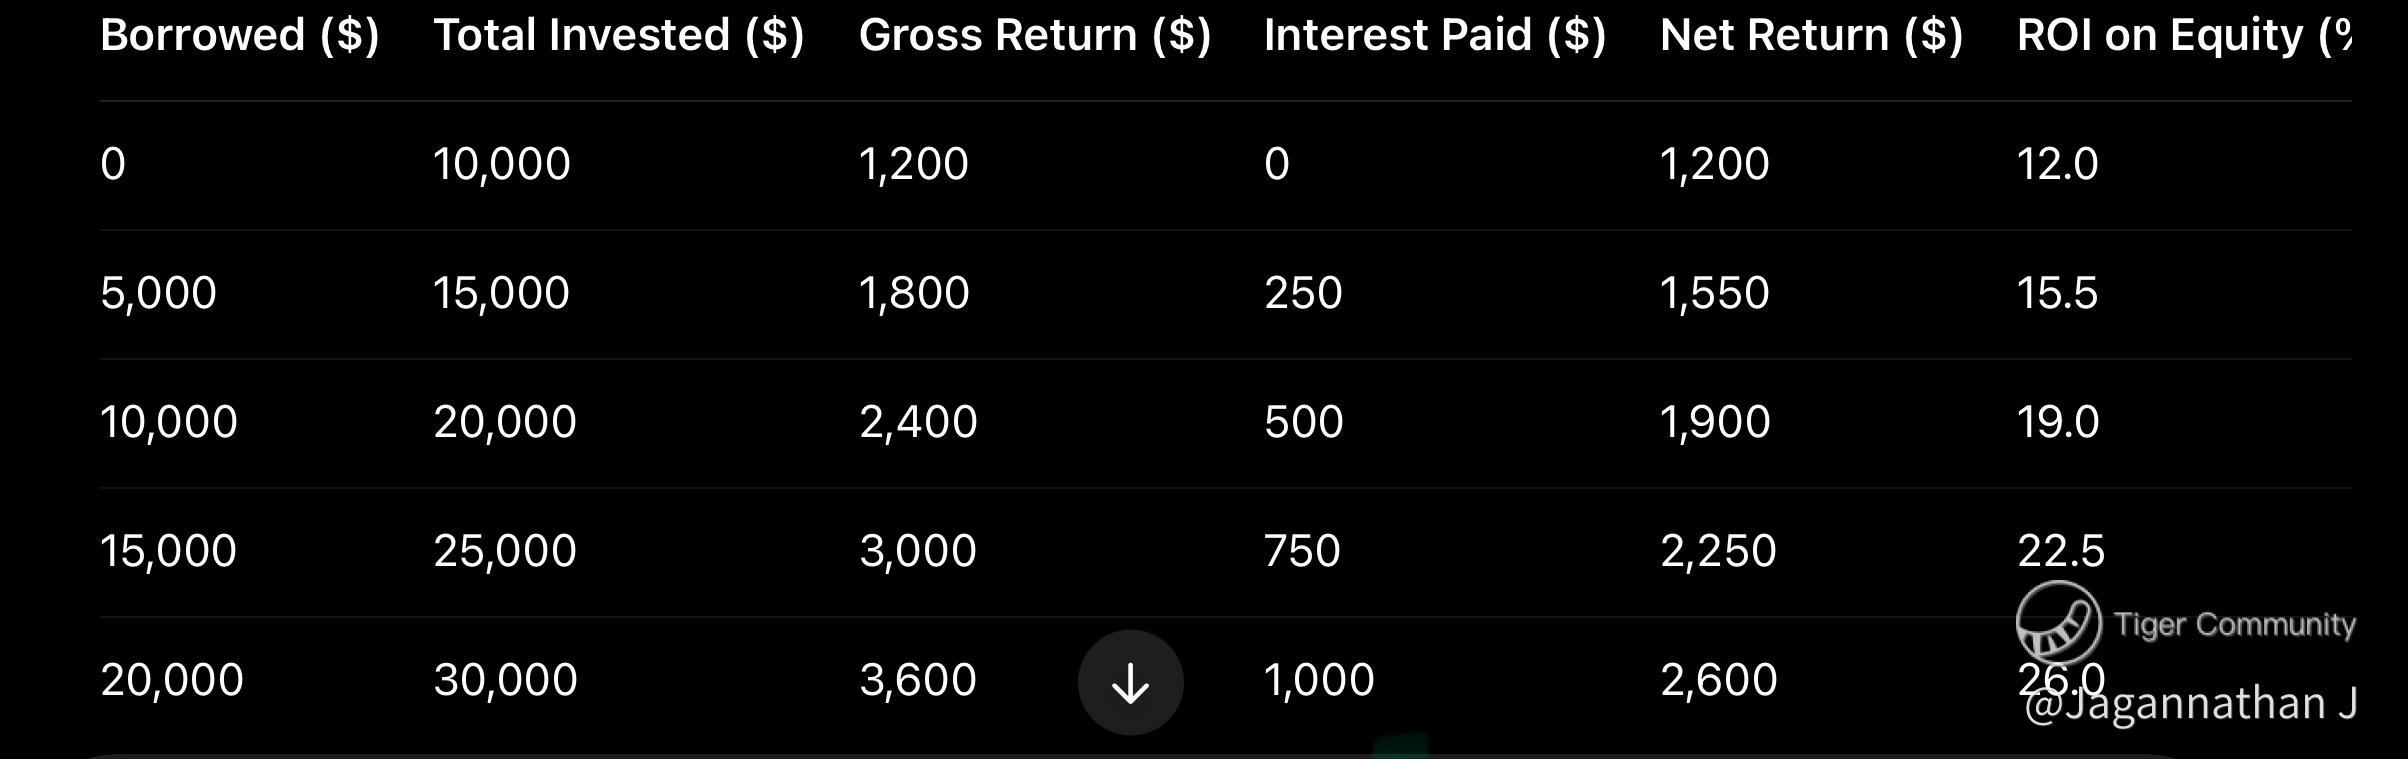This screenshot has width=2408, height=759.
Task: Click the 5,000 borrowed cell
Action: tap(158, 293)
